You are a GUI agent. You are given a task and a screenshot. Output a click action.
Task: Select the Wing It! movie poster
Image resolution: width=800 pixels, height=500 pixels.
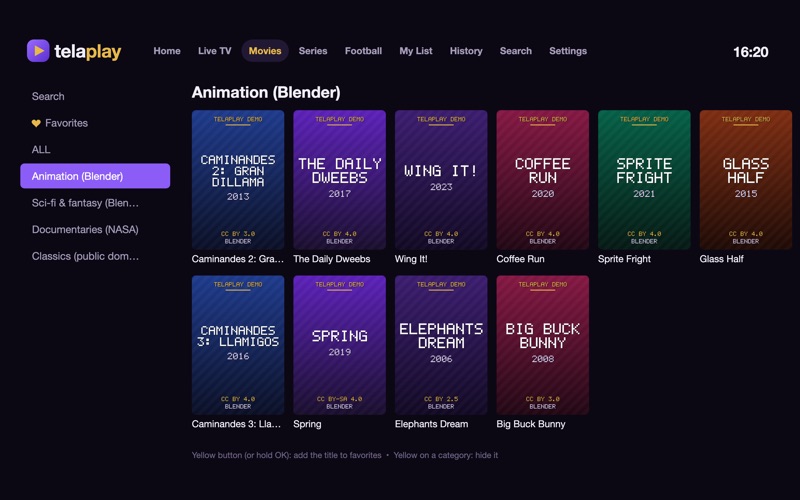(x=441, y=180)
